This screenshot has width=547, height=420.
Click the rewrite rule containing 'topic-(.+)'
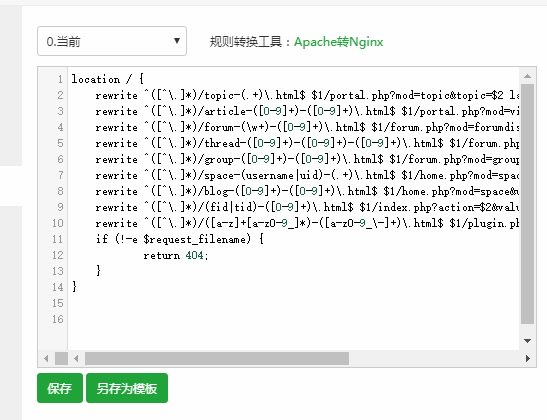(x=307, y=95)
